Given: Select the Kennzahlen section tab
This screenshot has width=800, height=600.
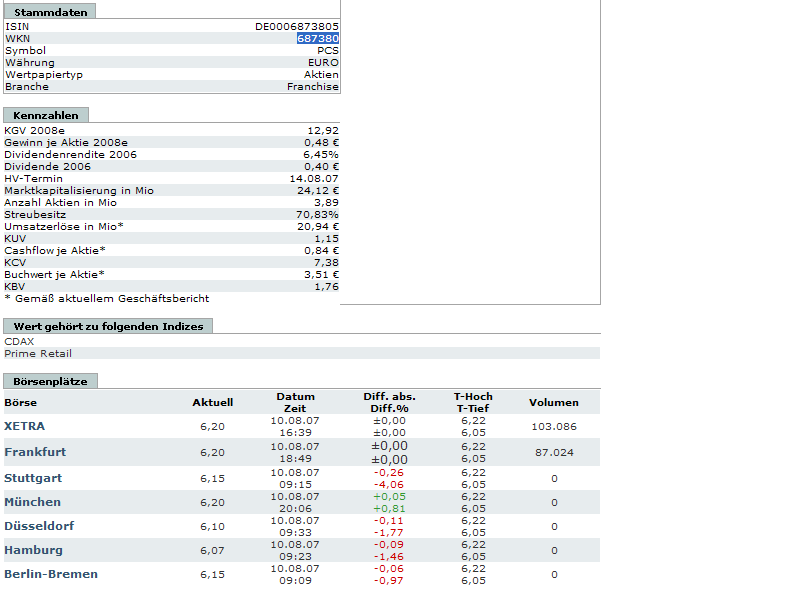Looking at the screenshot, I should [x=46, y=115].
